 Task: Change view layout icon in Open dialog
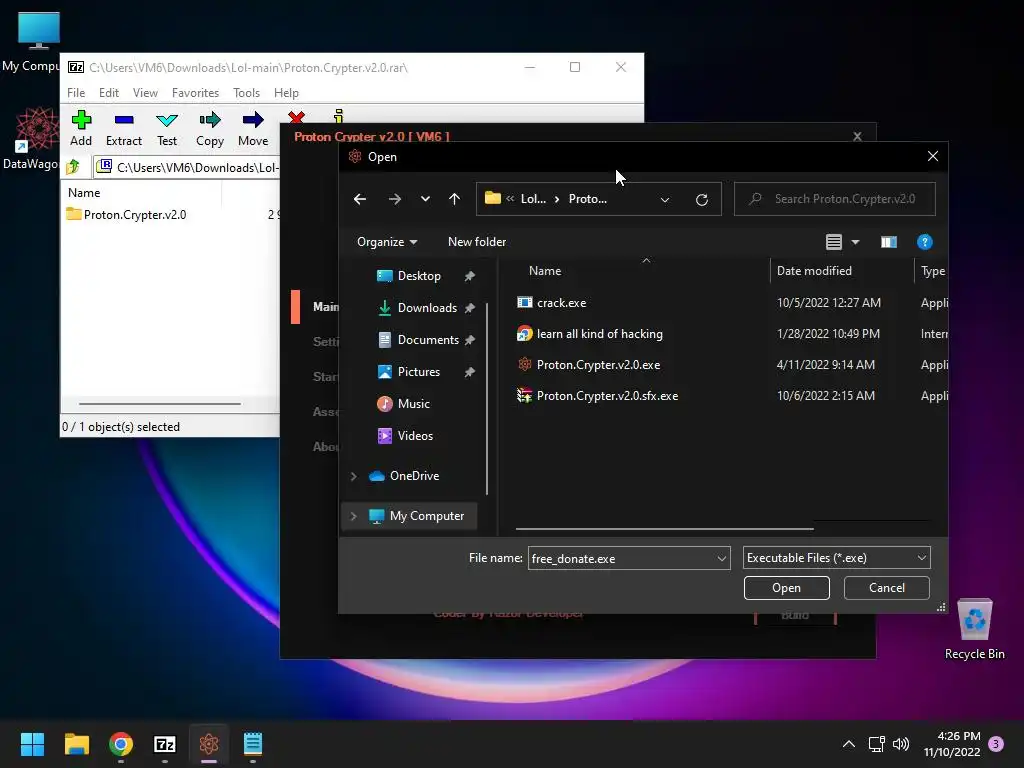834,242
